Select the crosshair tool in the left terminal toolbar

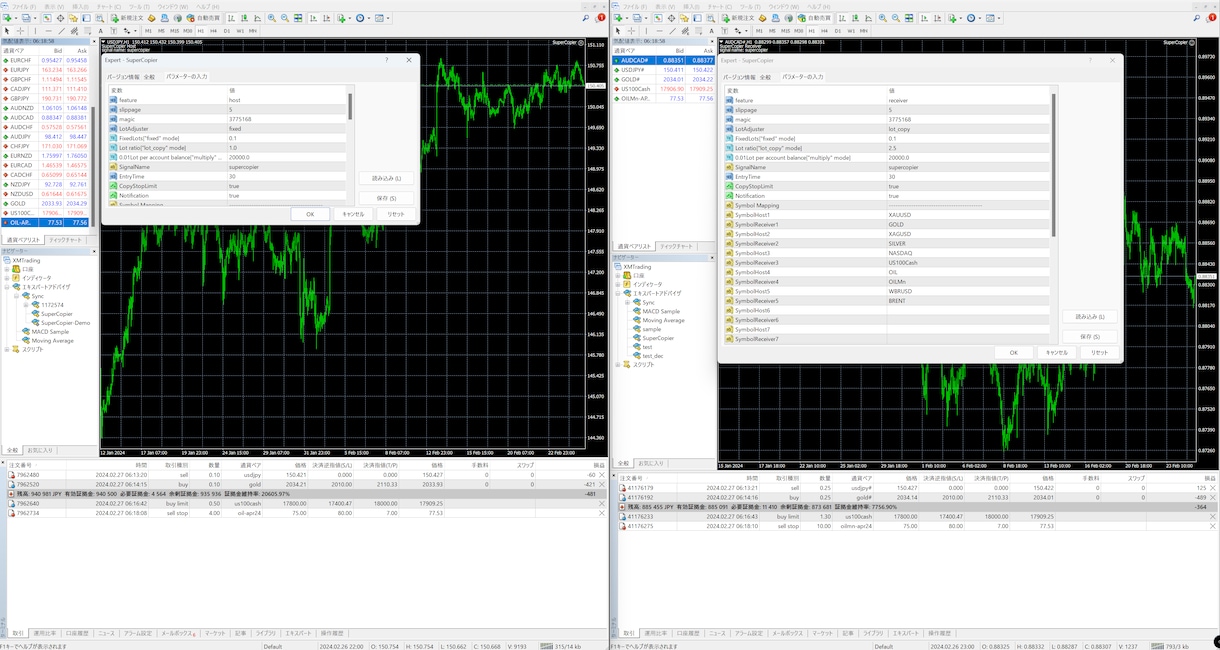[20, 31]
